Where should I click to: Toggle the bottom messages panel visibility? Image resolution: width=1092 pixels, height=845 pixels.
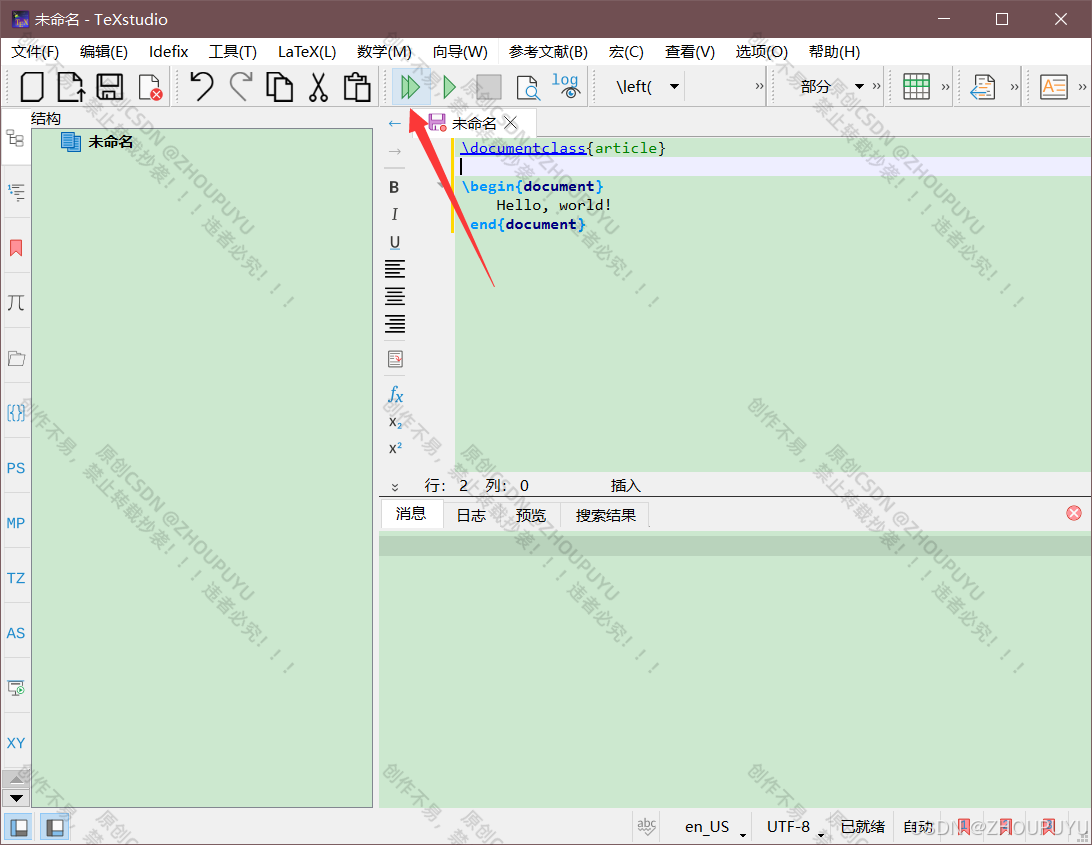coord(55,828)
